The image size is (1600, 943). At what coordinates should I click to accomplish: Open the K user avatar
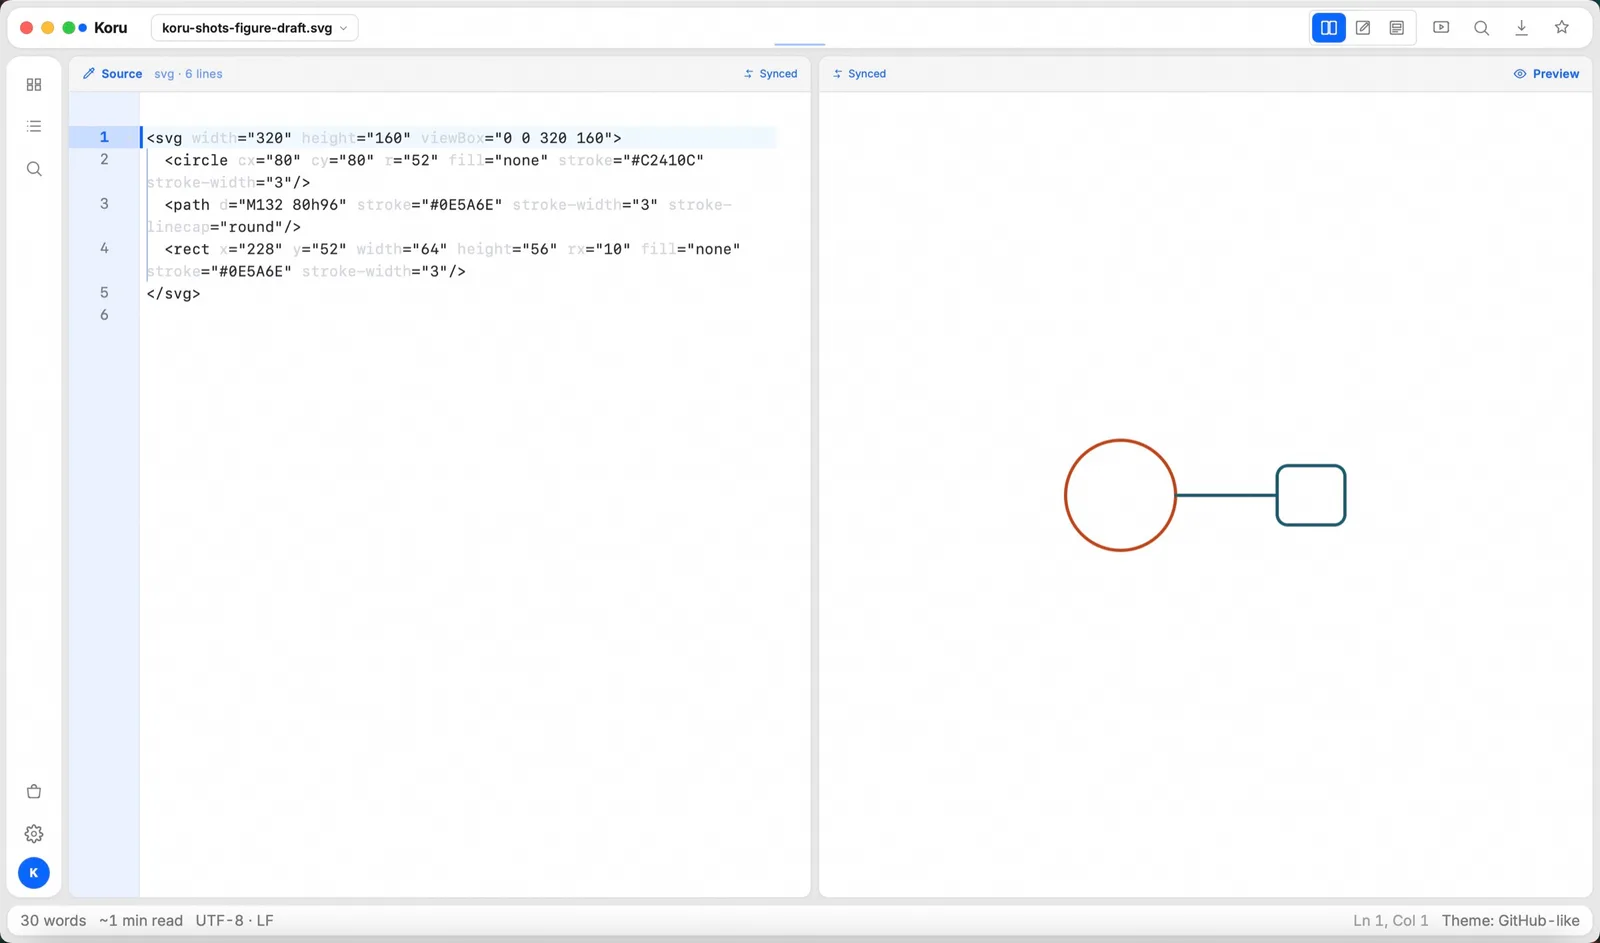click(x=34, y=873)
